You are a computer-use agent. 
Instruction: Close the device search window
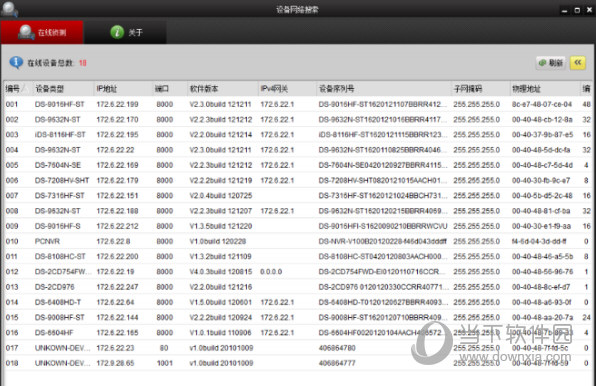[x=589, y=10]
